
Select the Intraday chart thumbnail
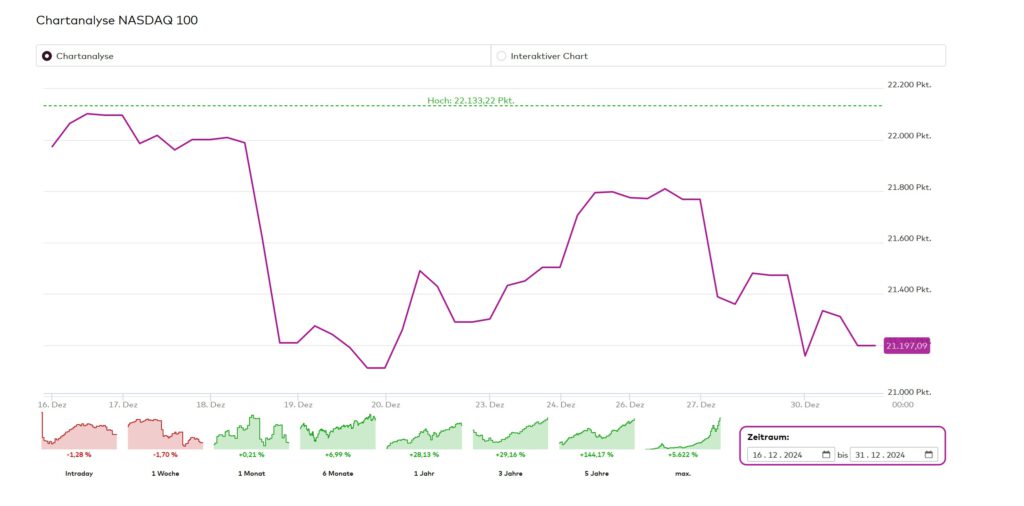79,432
